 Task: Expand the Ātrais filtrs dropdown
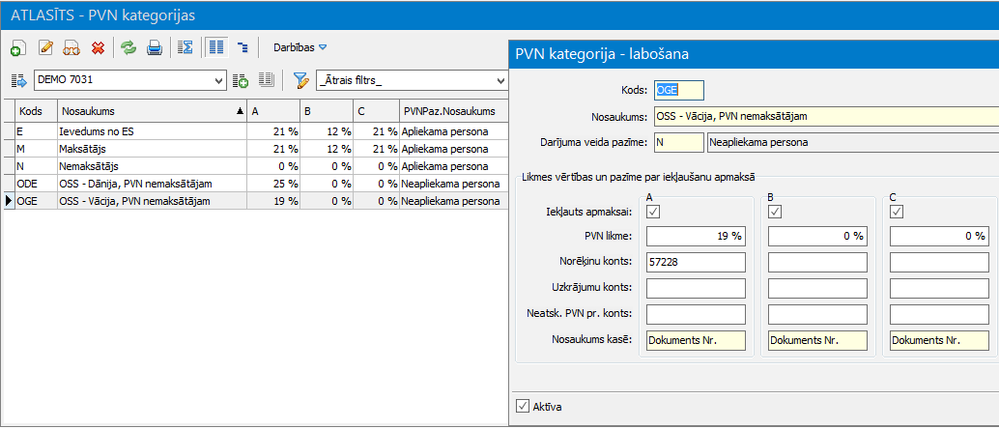(x=501, y=80)
